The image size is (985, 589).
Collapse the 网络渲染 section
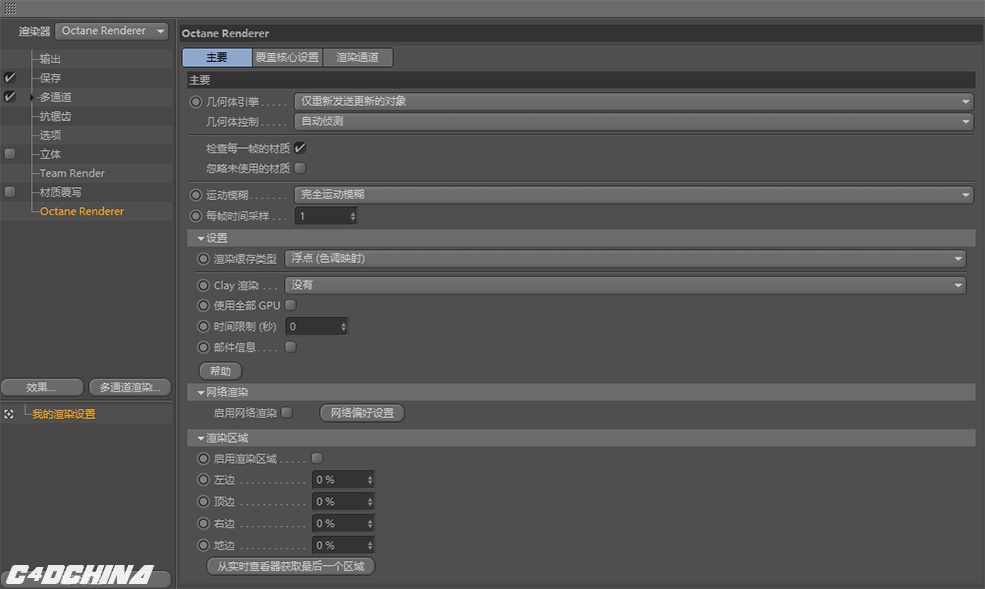point(201,392)
